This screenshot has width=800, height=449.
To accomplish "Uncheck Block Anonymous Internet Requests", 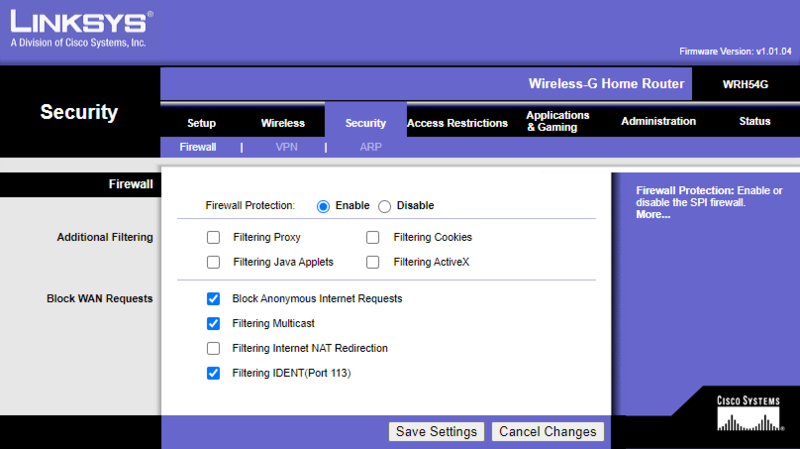I will (213, 298).
